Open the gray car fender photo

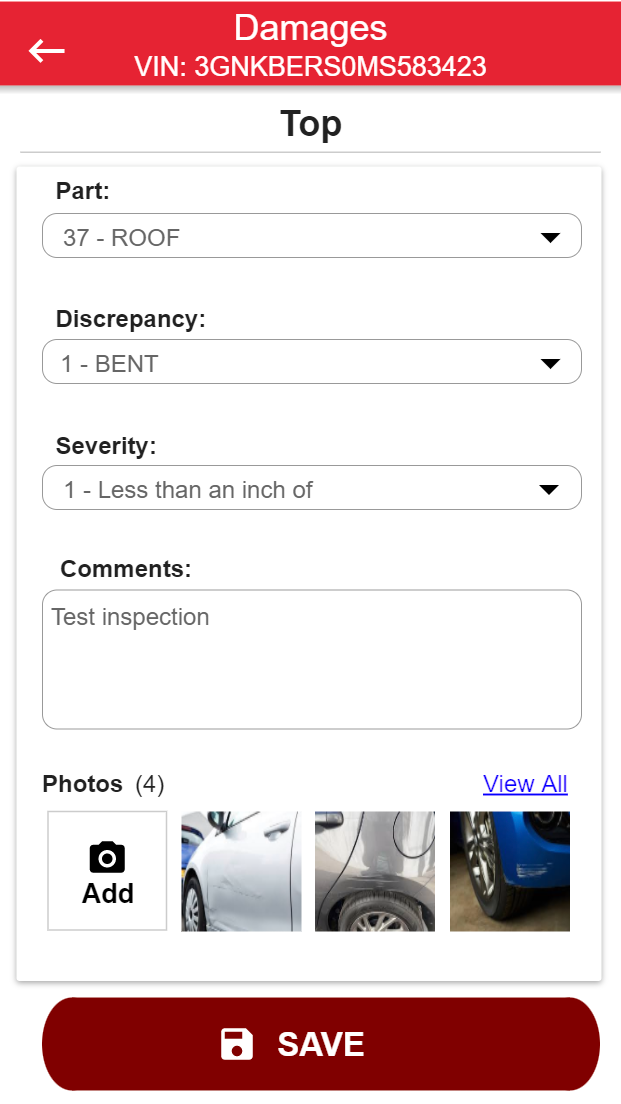pyautogui.click(x=375, y=871)
